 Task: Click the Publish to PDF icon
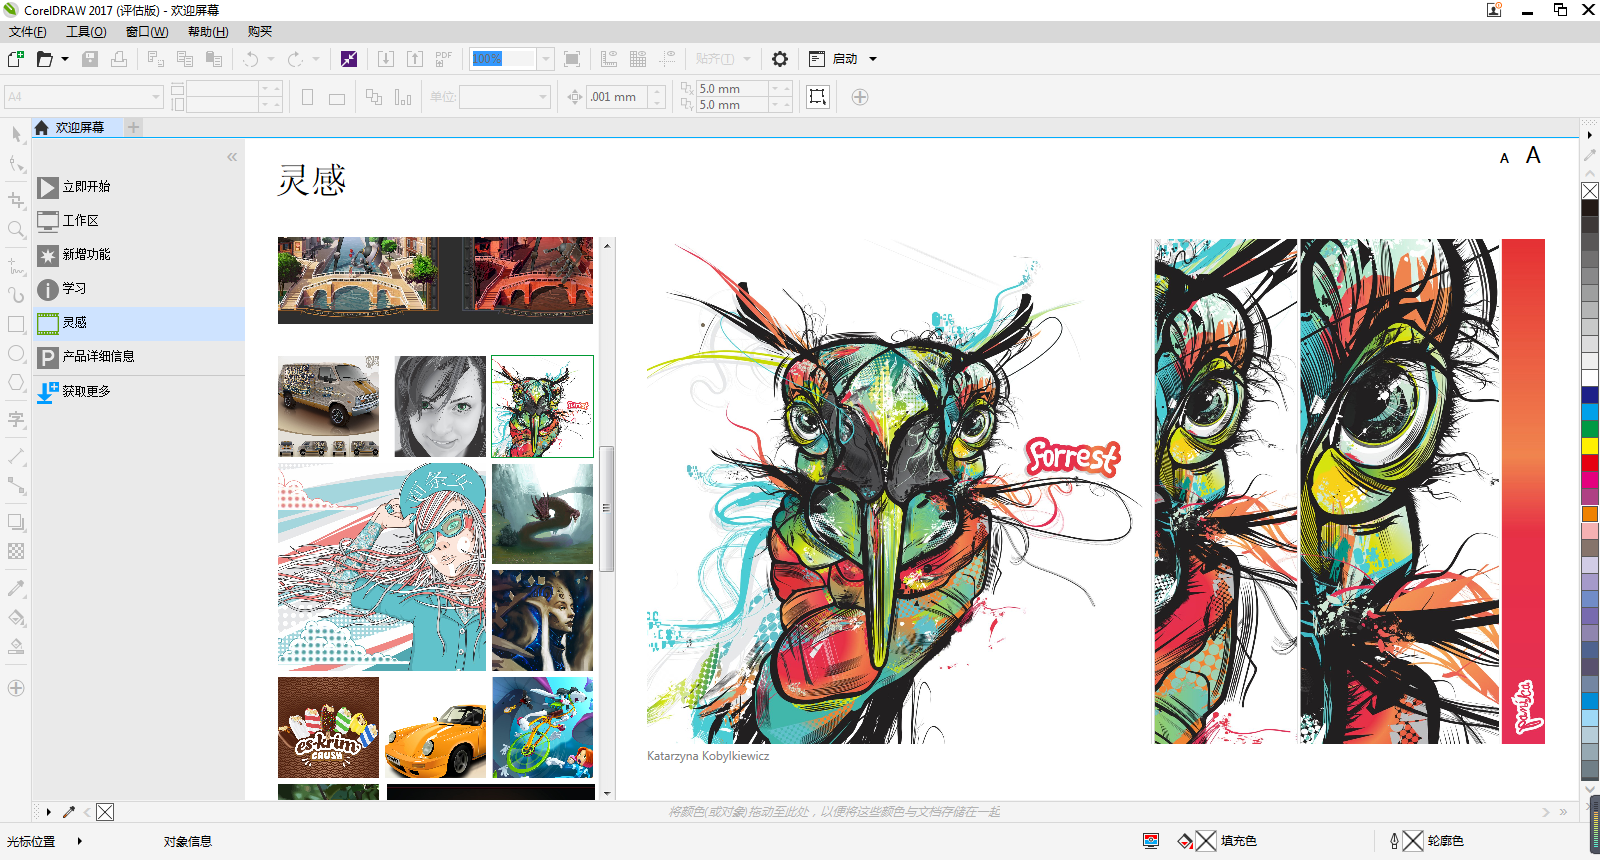point(444,59)
